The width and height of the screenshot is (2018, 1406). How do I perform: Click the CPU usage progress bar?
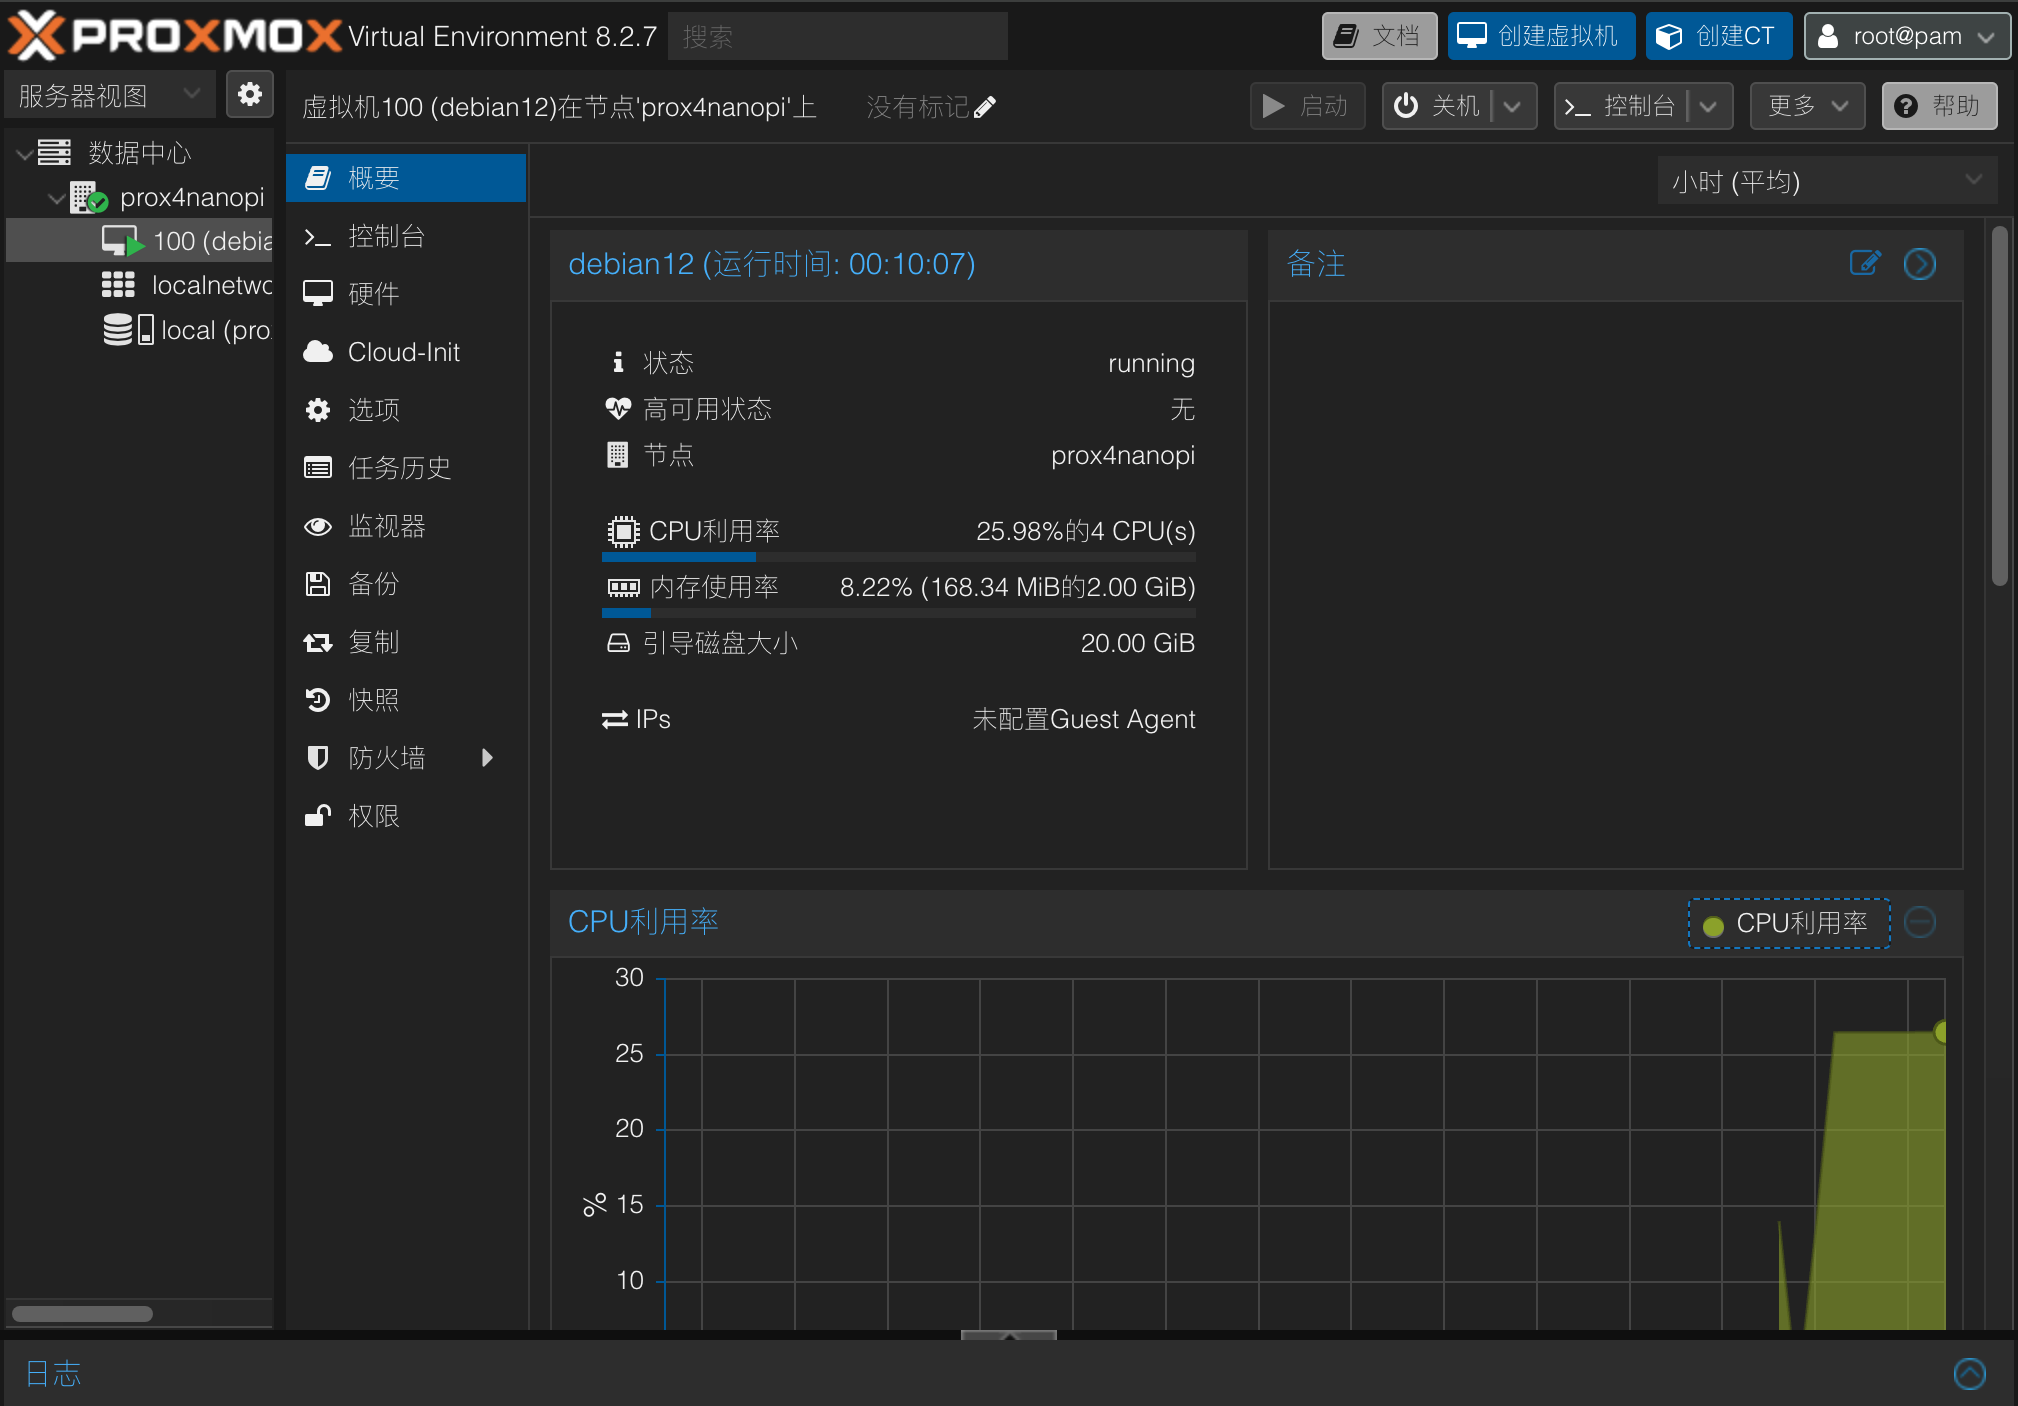(899, 556)
